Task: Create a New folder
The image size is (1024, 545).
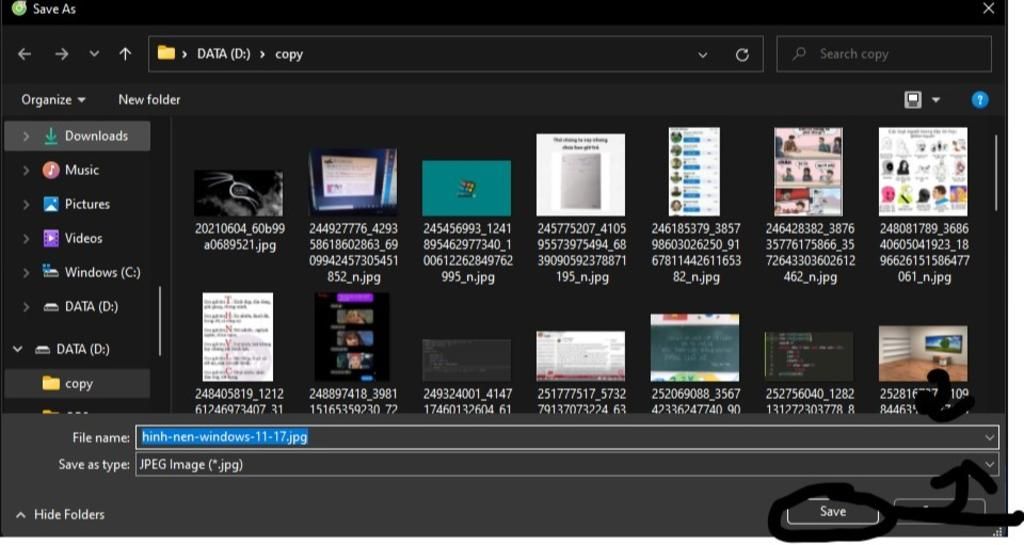Action: 149,100
